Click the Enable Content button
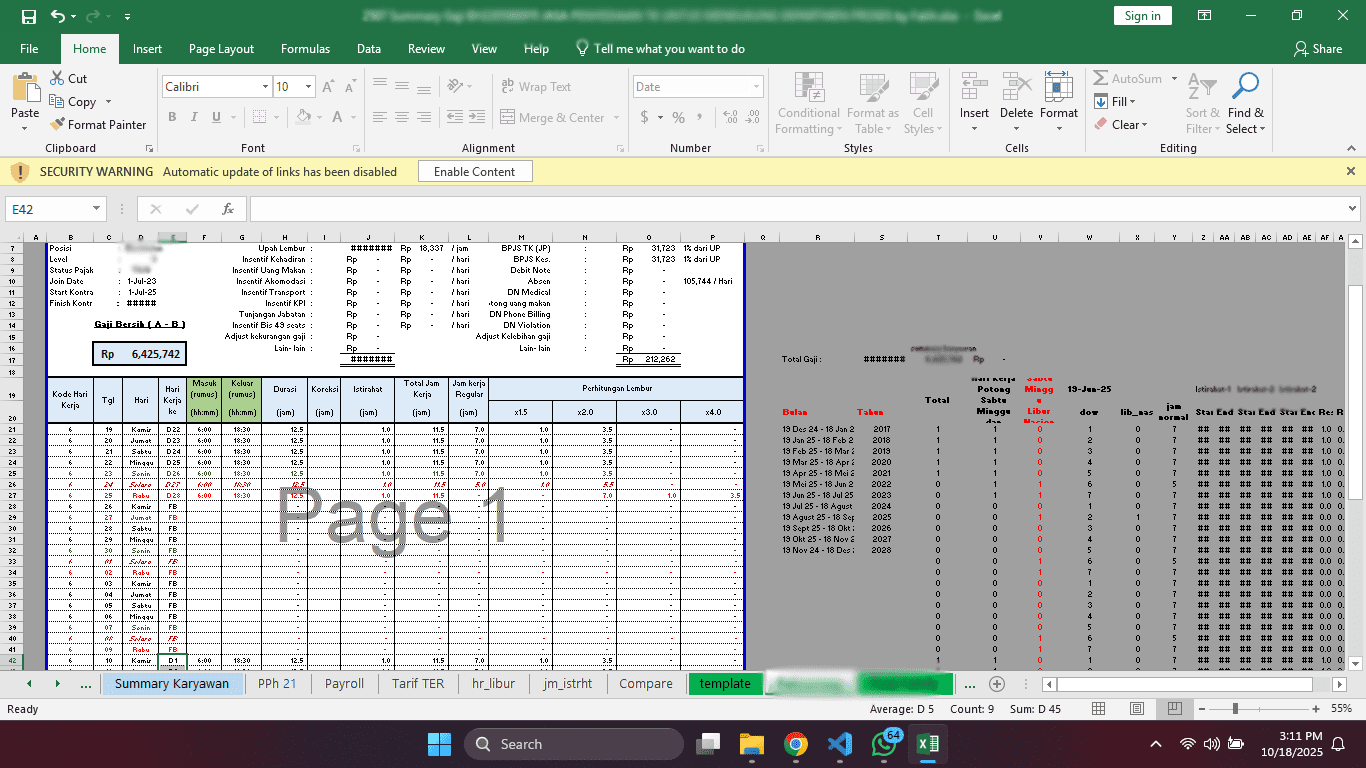This screenshot has width=1366, height=768. pyautogui.click(x=475, y=172)
